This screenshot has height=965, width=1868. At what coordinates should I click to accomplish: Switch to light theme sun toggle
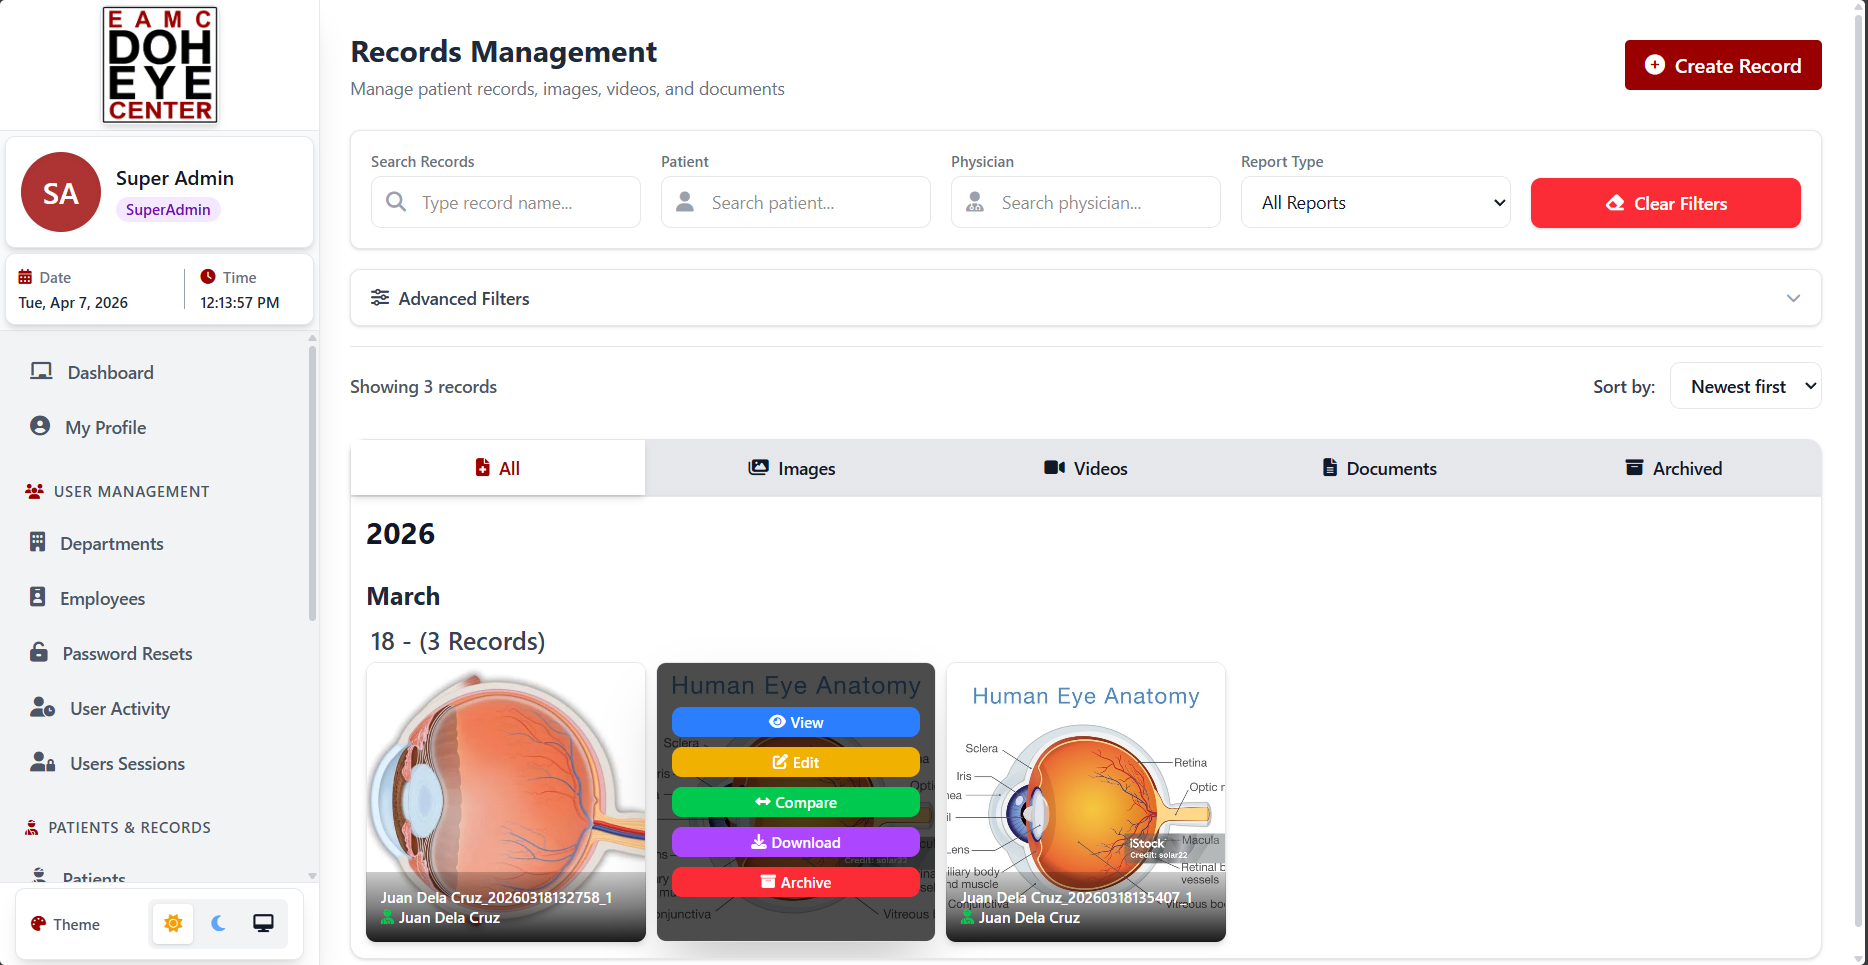tap(173, 923)
